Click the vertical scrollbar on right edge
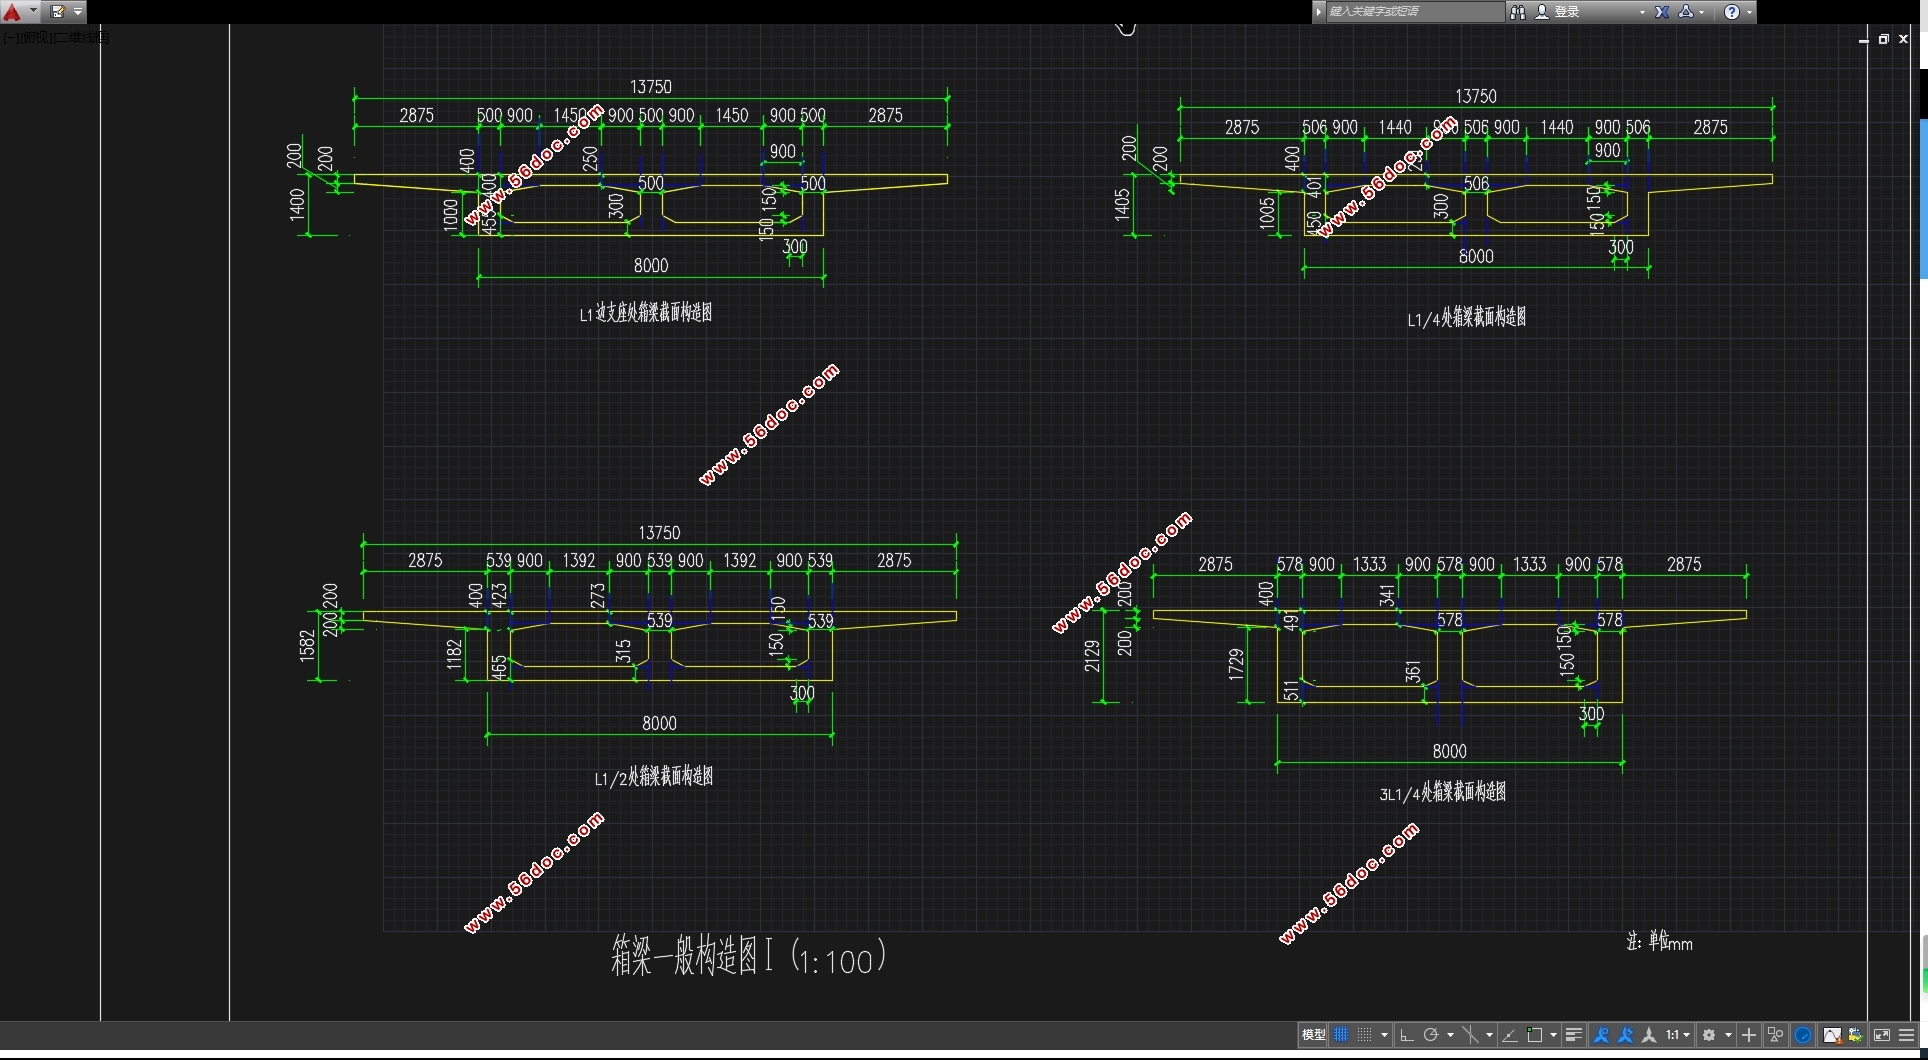Screen dimensions: 1928x1060 coord(1923,200)
